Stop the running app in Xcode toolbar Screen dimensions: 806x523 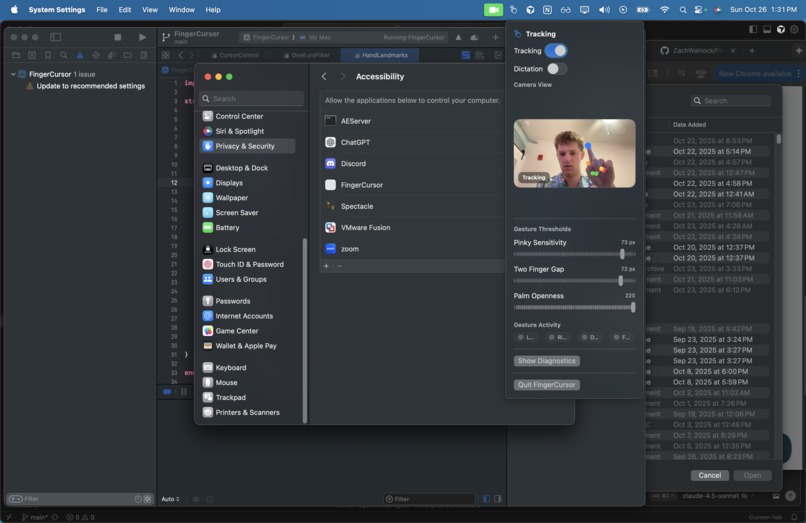click(118, 37)
